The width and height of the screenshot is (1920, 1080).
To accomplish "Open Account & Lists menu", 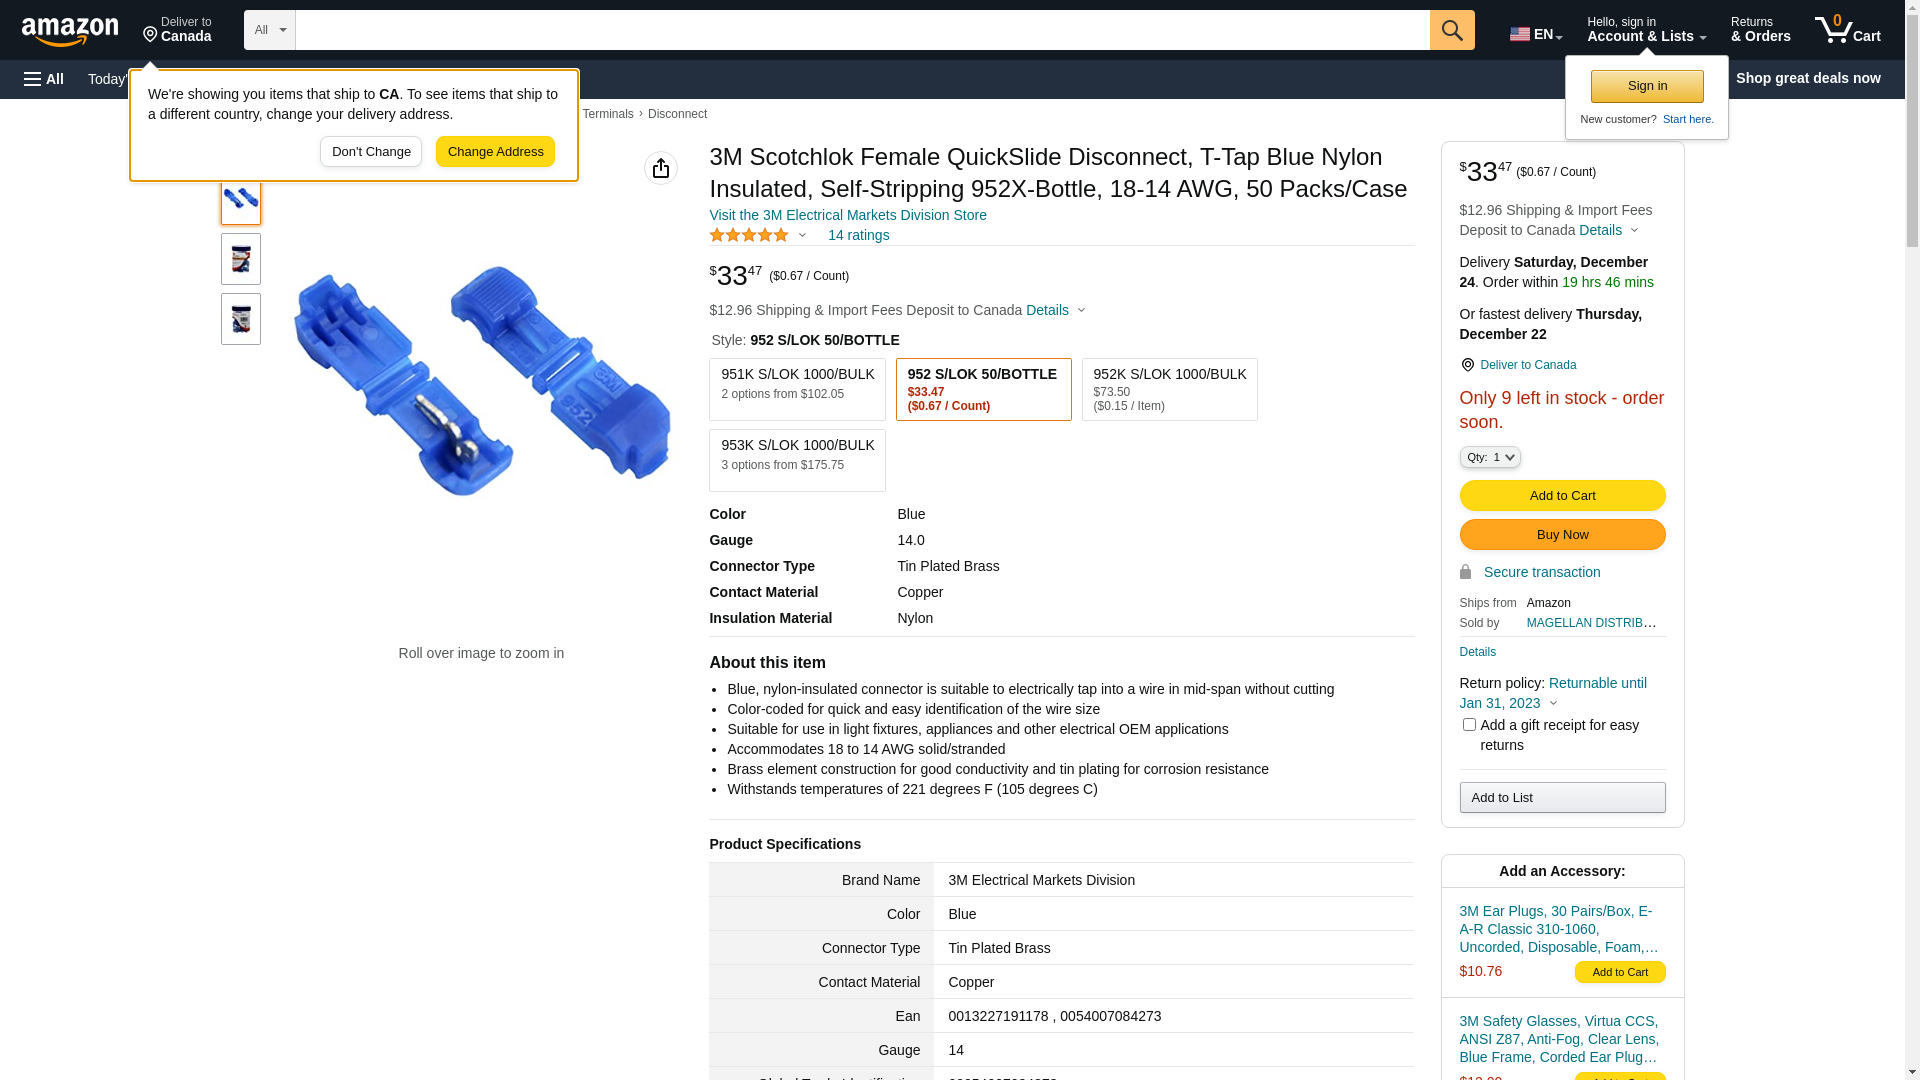I will (1646, 30).
